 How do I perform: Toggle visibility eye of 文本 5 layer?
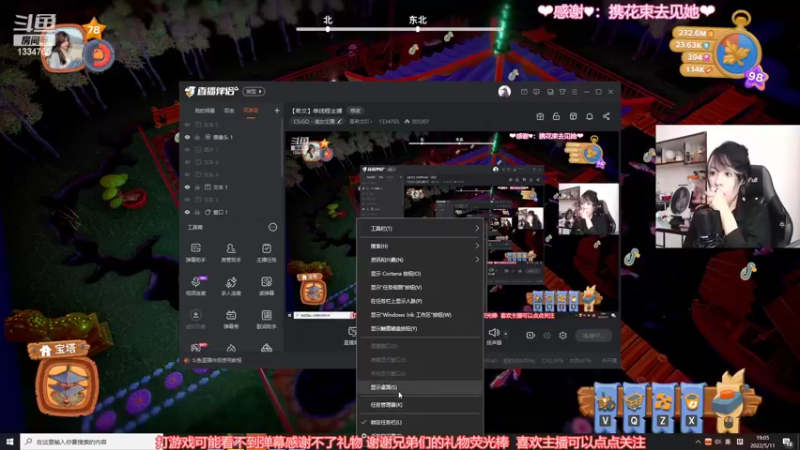pos(187,124)
